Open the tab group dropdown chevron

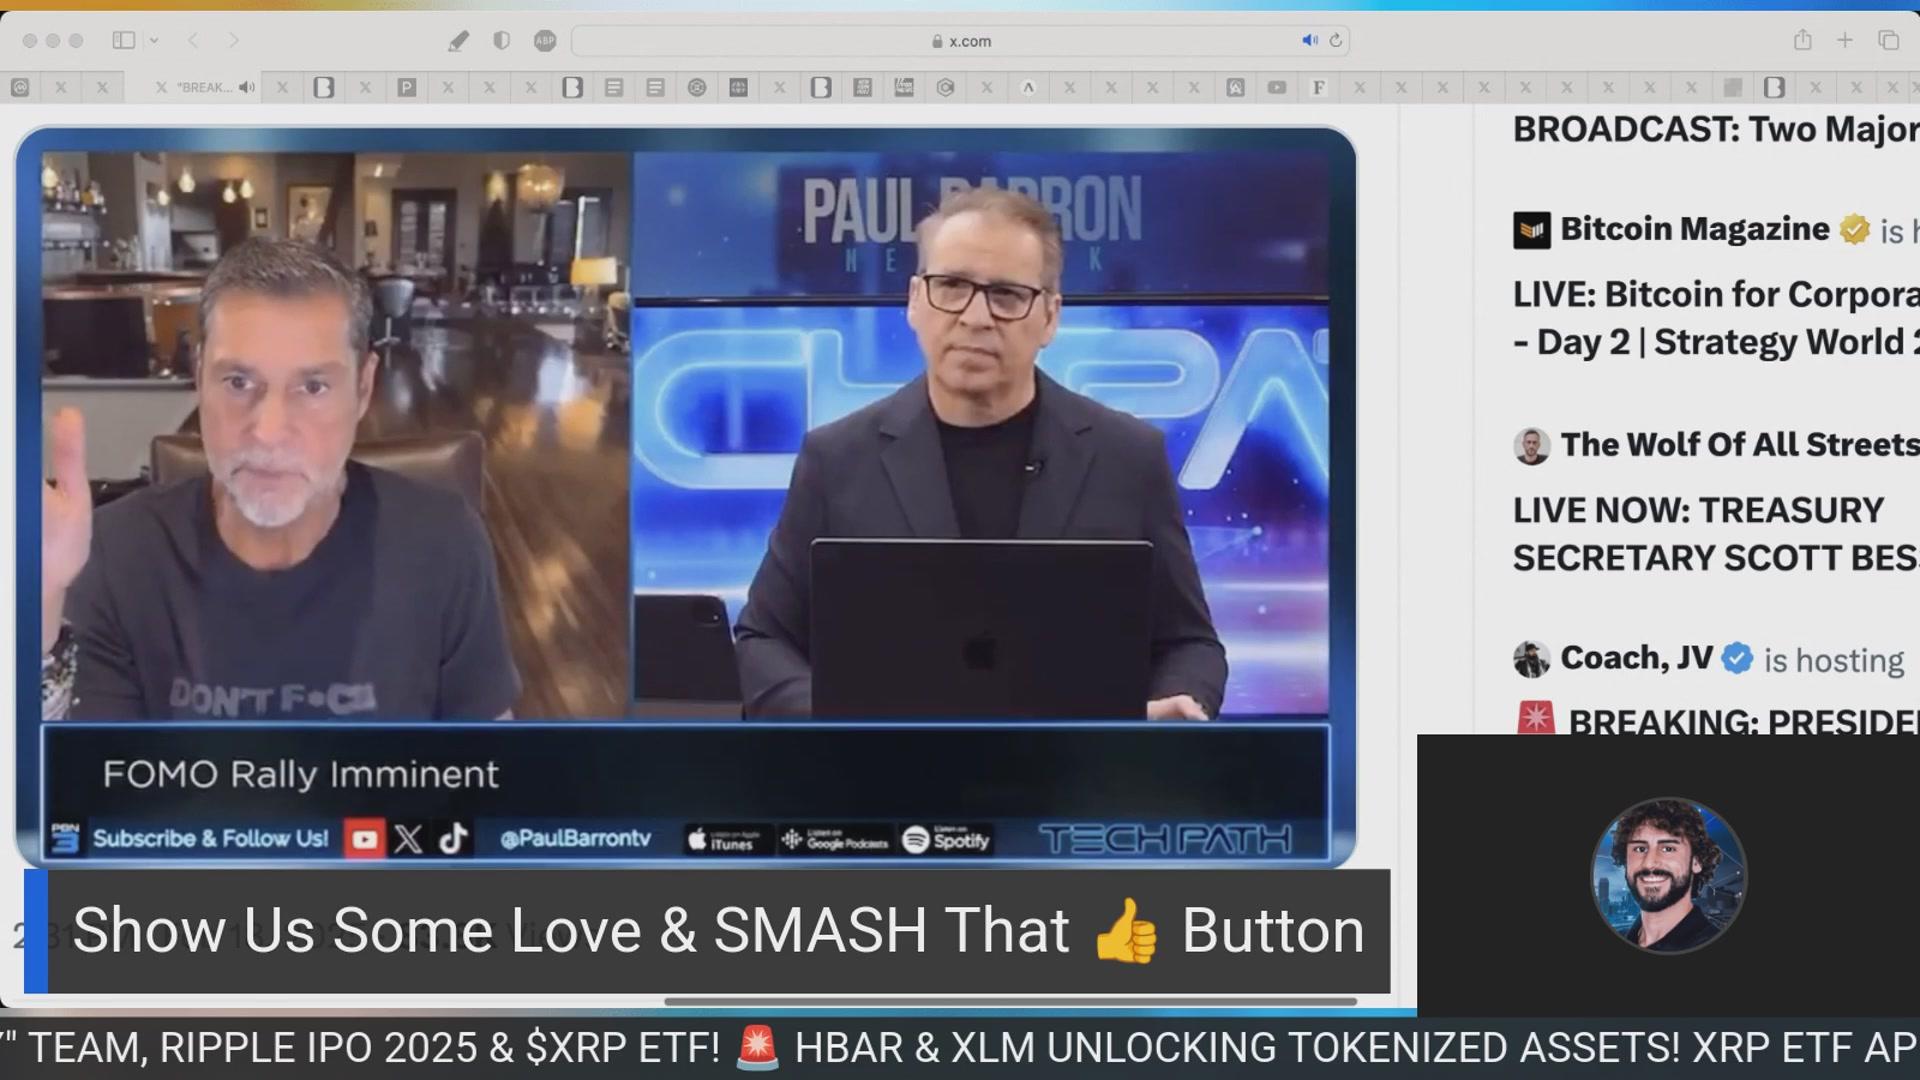[x=154, y=41]
